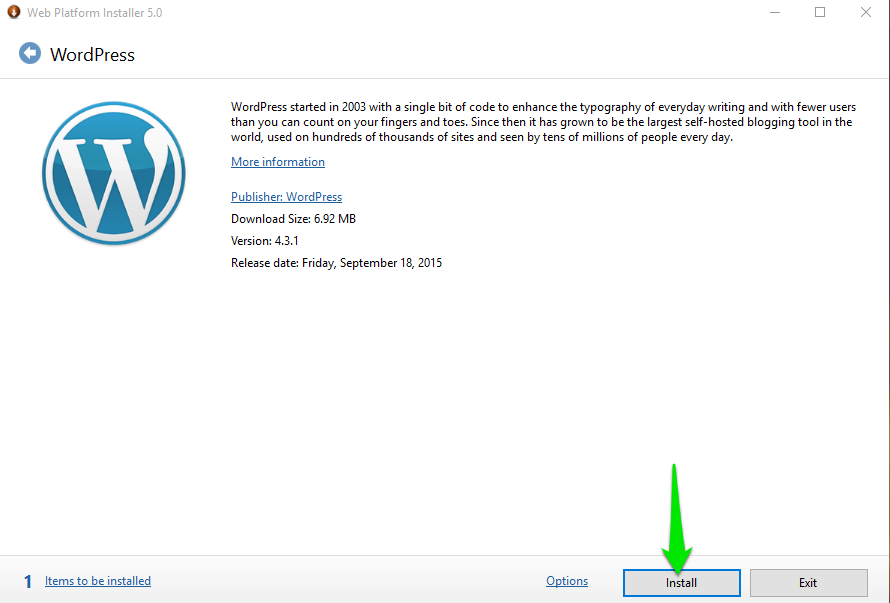Click the Install button

click(x=682, y=583)
